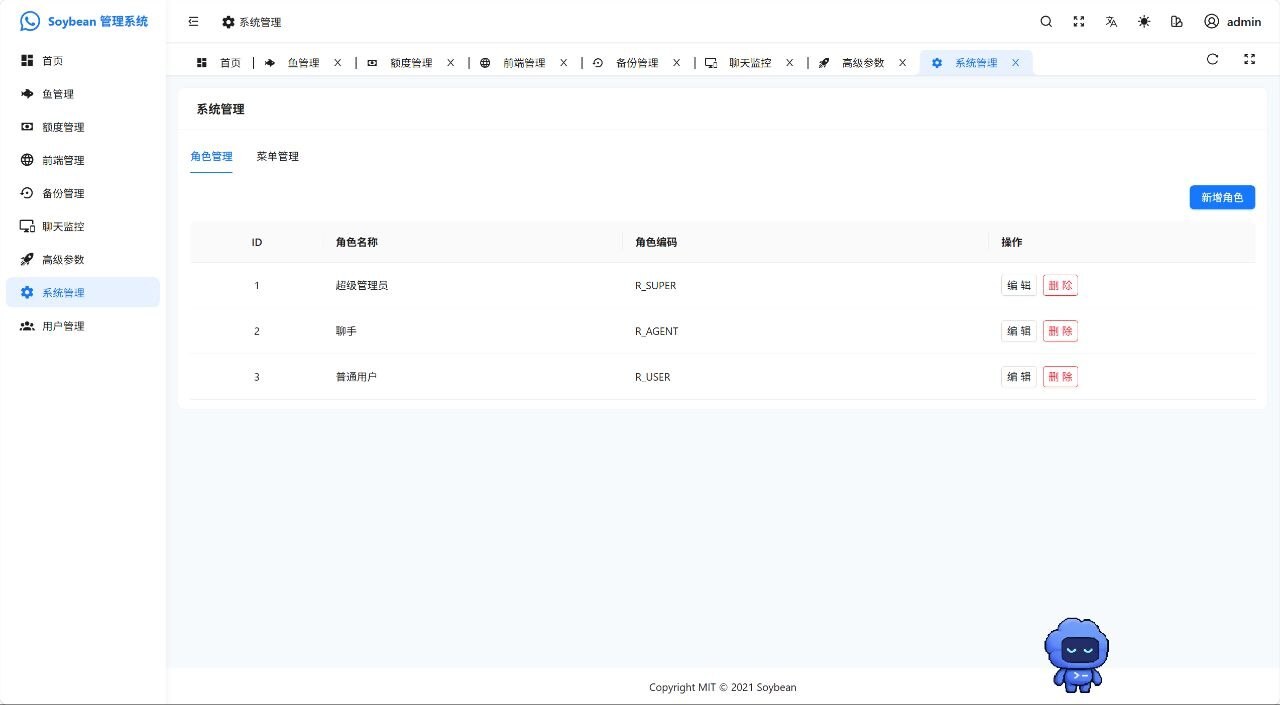Image resolution: width=1280 pixels, height=705 pixels.
Task: Close the 聊天监控 tab
Action: pyautogui.click(x=789, y=62)
